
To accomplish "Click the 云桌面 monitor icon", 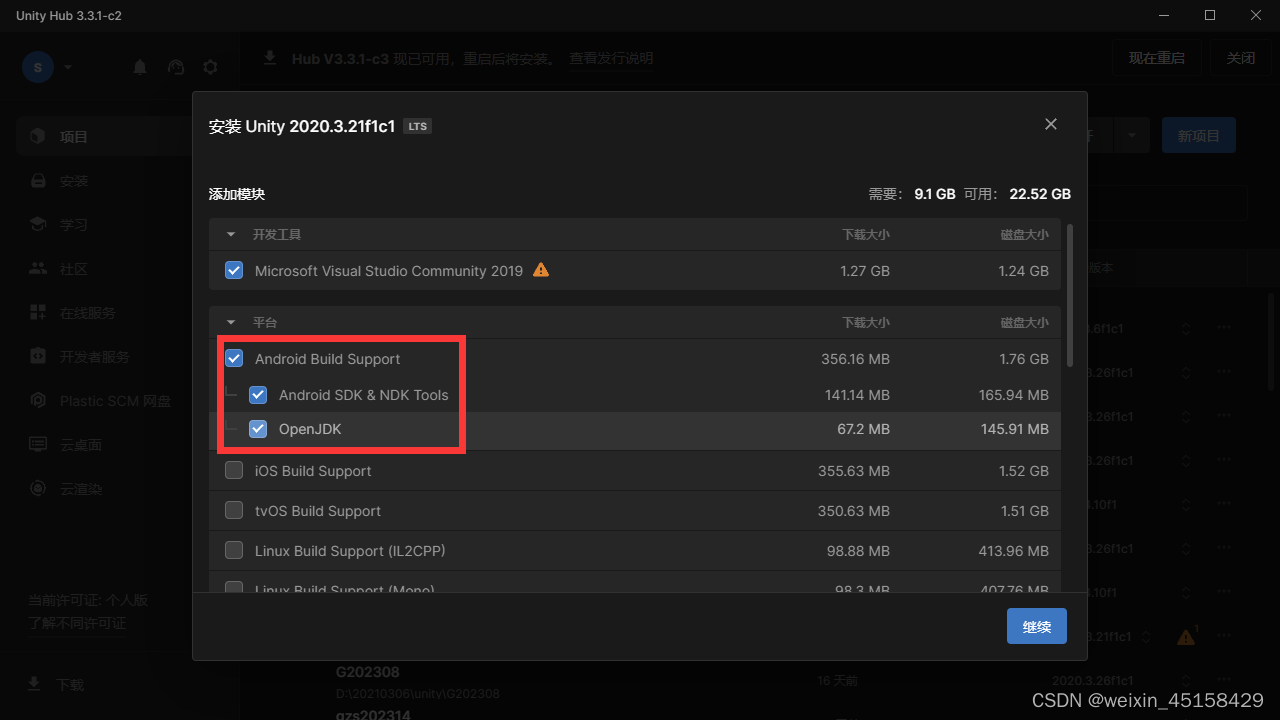I will click(38, 445).
